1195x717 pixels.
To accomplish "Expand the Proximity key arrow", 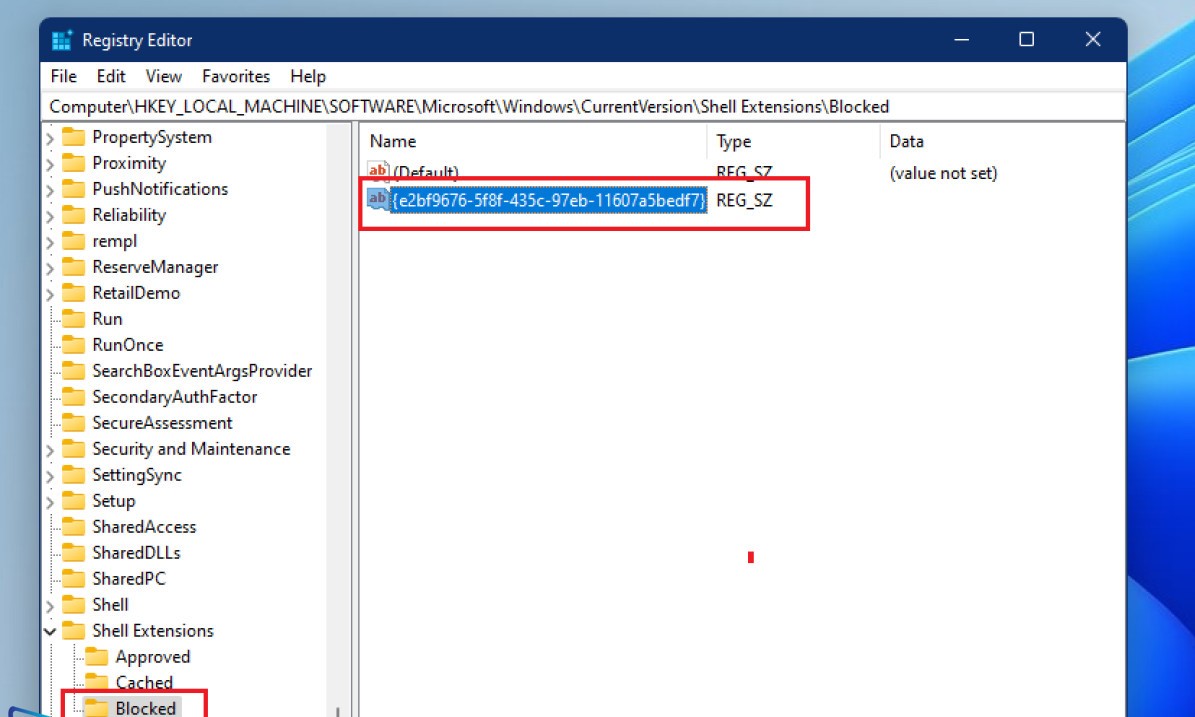I will pyautogui.click(x=50, y=163).
